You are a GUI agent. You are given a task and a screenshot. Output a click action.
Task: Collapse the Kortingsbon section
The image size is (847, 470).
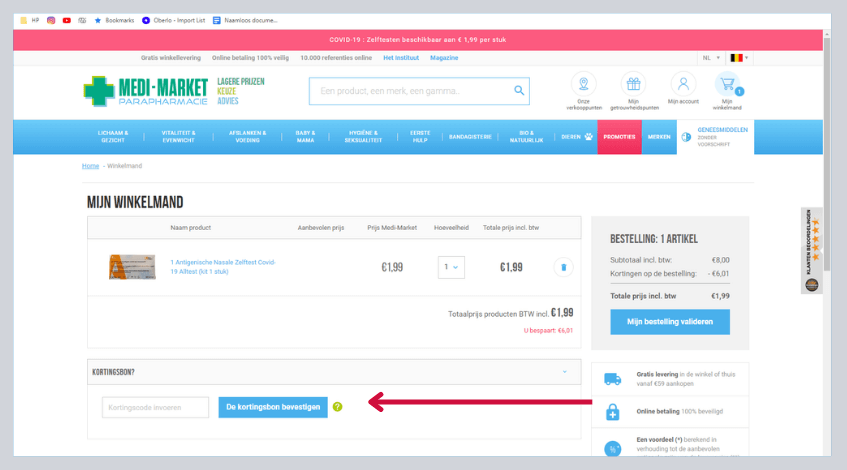click(564, 372)
